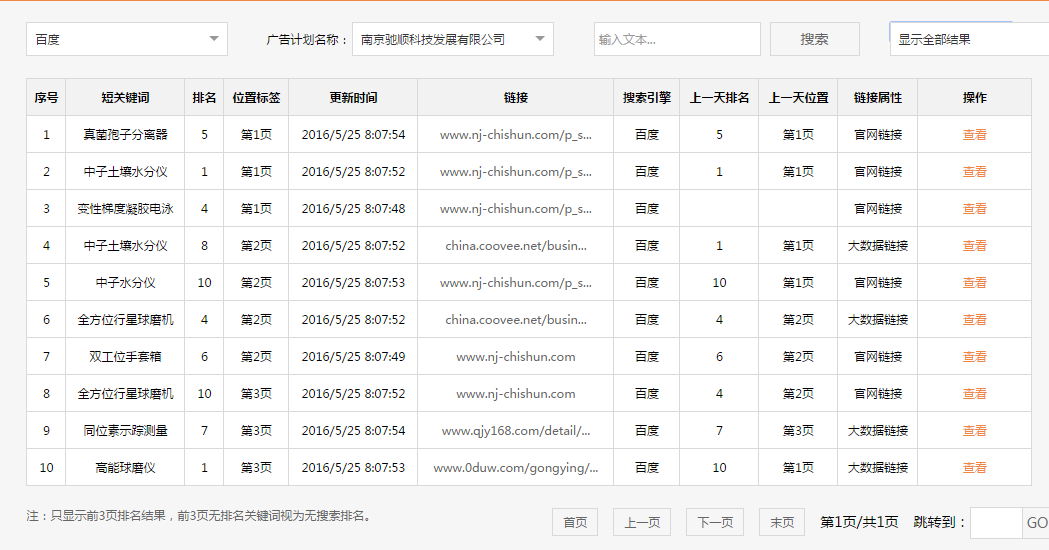Click 查看 in row 2
Image resolution: width=1049 pixels, height=550 pixels.
pyautogui.click(x=975, y=171)
